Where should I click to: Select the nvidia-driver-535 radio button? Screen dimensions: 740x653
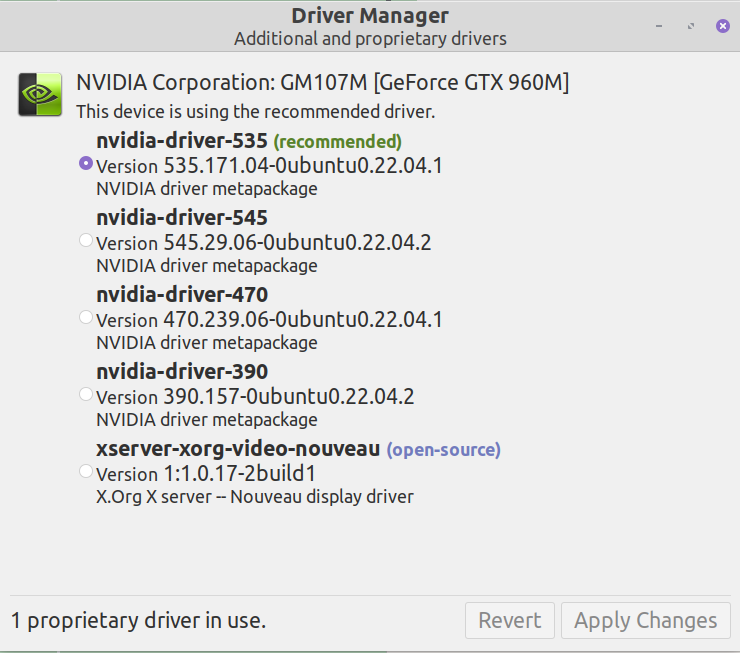(86, 163)
